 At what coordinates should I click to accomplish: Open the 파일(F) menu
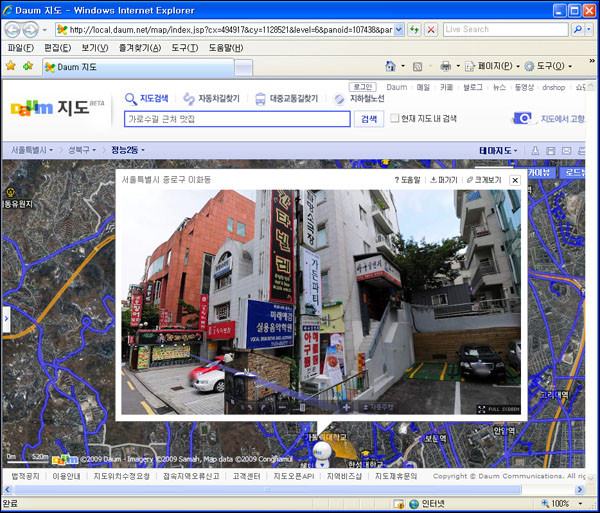click(x=21, y=48)
